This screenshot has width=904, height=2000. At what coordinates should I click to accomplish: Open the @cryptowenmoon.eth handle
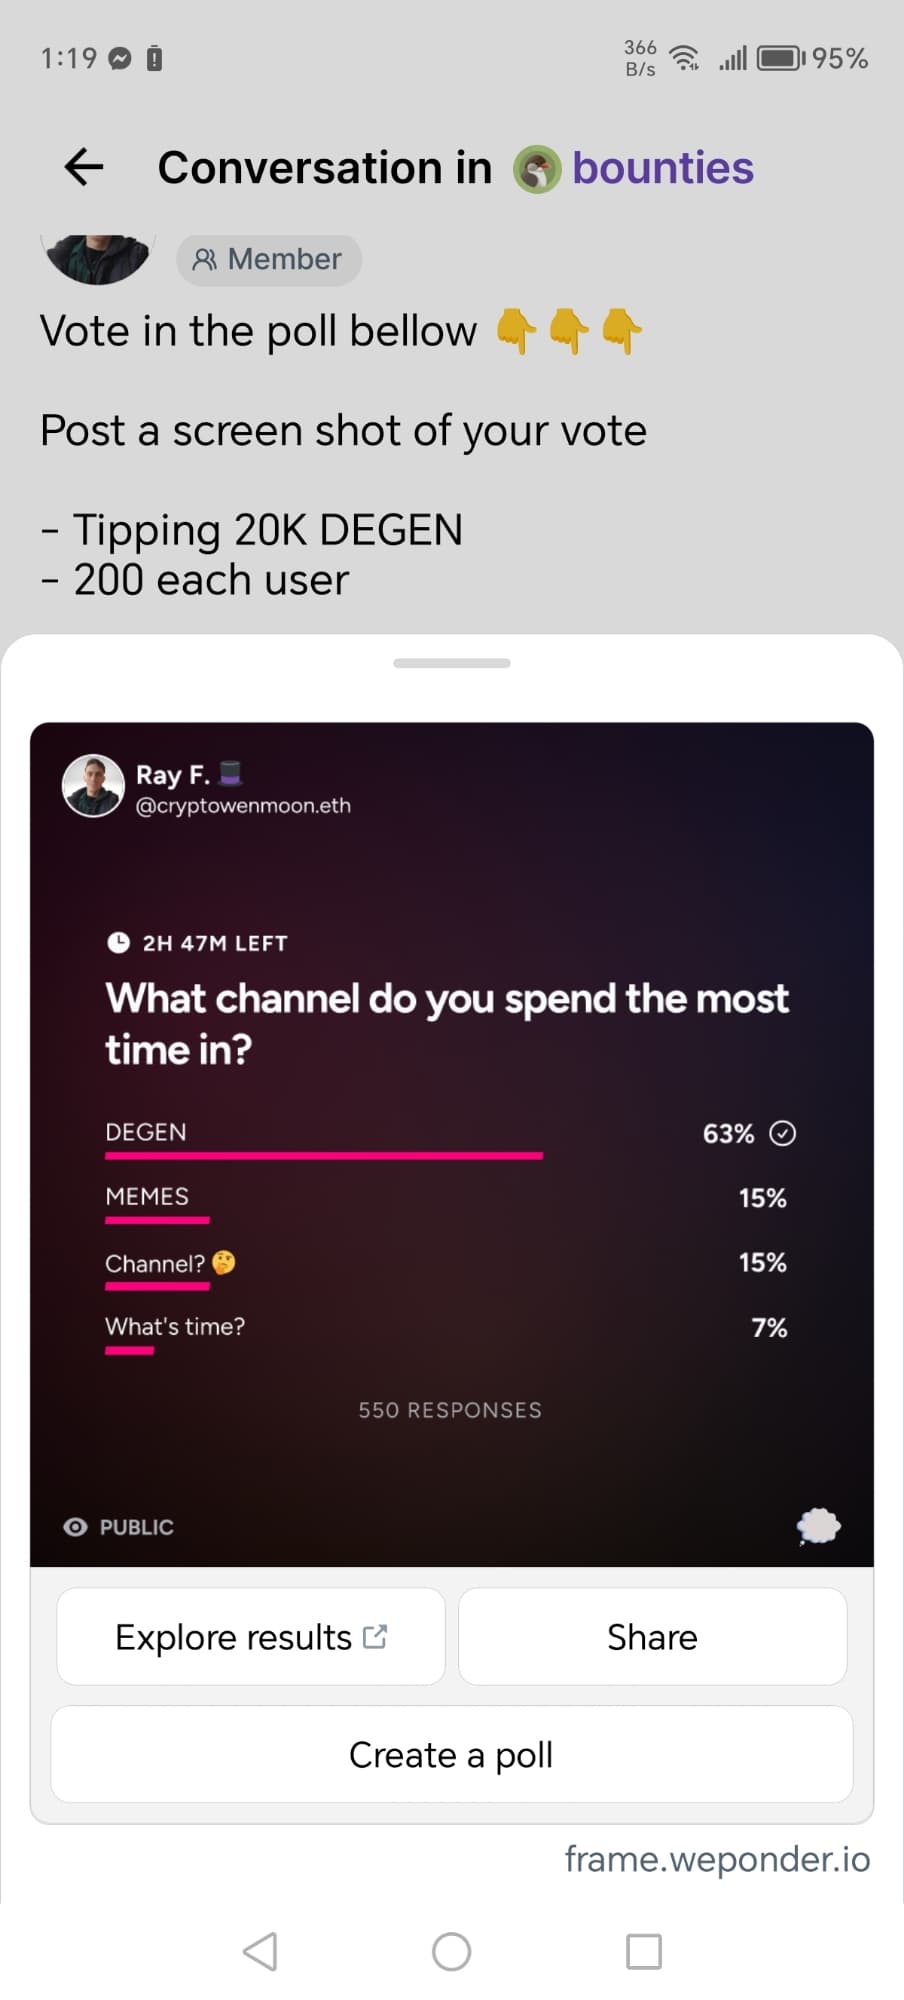[243, 806]
